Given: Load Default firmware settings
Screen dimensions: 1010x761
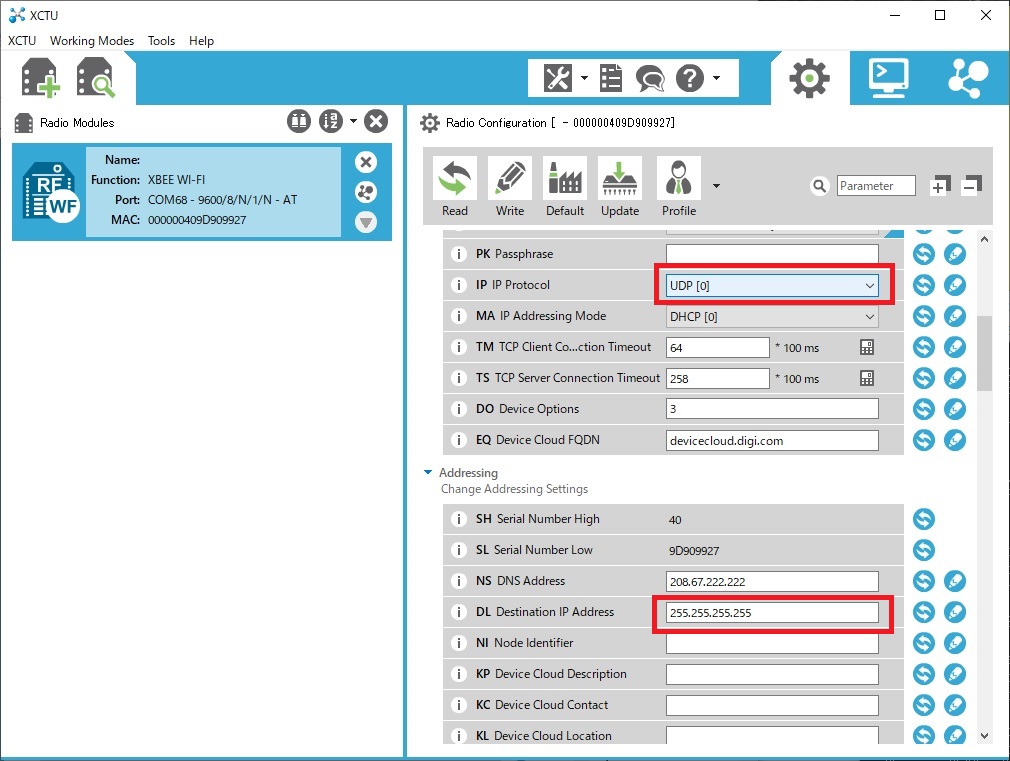Looking at the screenshot, I should (x=564, y=187).
